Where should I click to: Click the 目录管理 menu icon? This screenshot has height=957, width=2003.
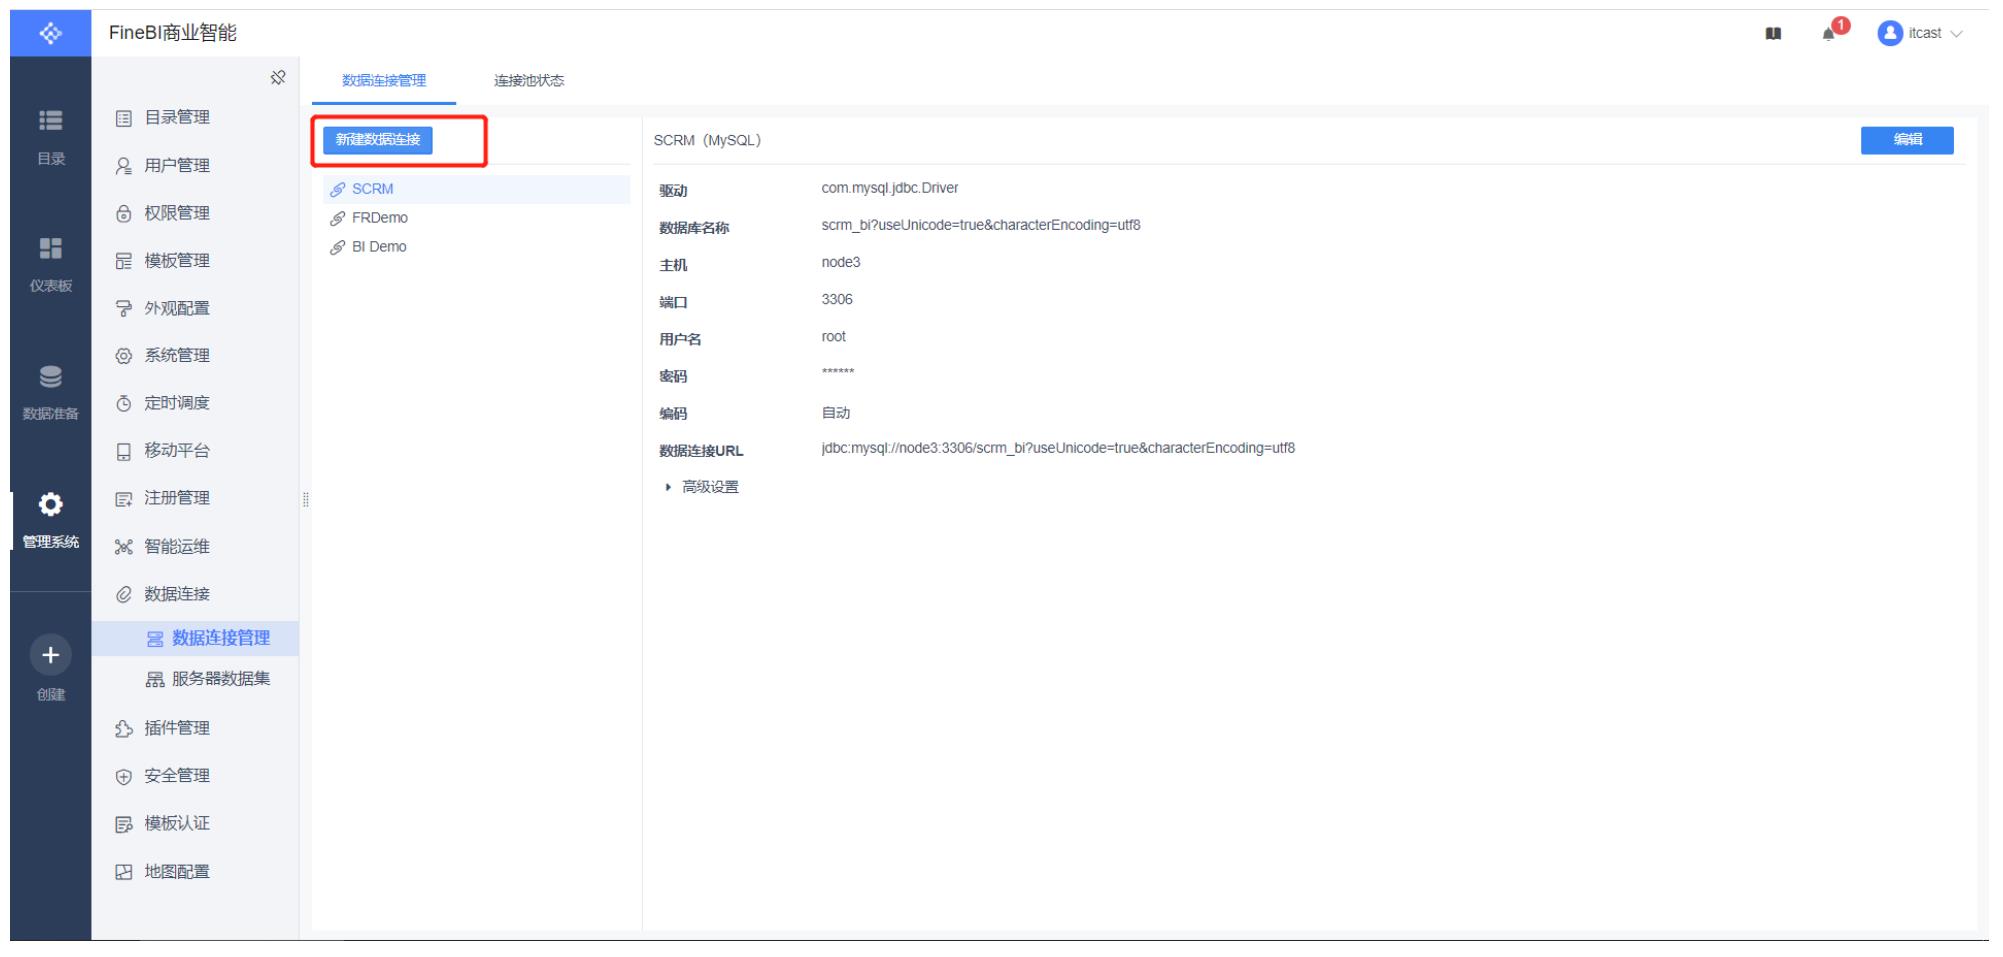[124, 118]
